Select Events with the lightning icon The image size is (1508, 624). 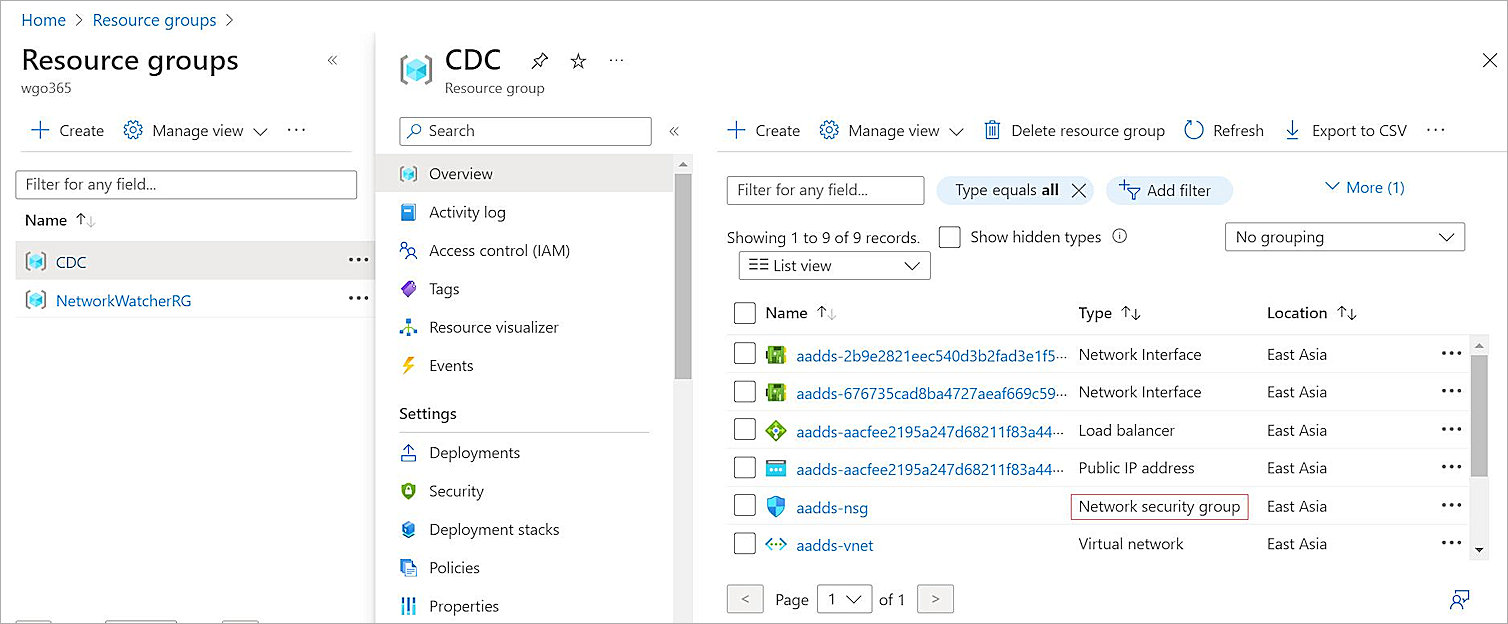pos(453,365)
